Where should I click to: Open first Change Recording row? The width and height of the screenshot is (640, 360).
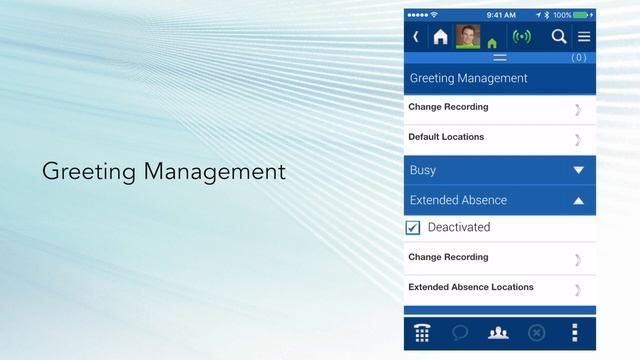(x=500, y=110)
